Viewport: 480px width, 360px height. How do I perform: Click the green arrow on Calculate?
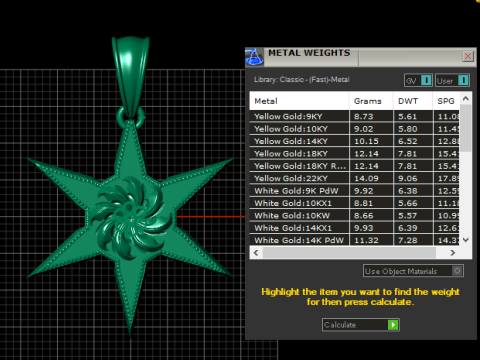(x=393, y=325)
